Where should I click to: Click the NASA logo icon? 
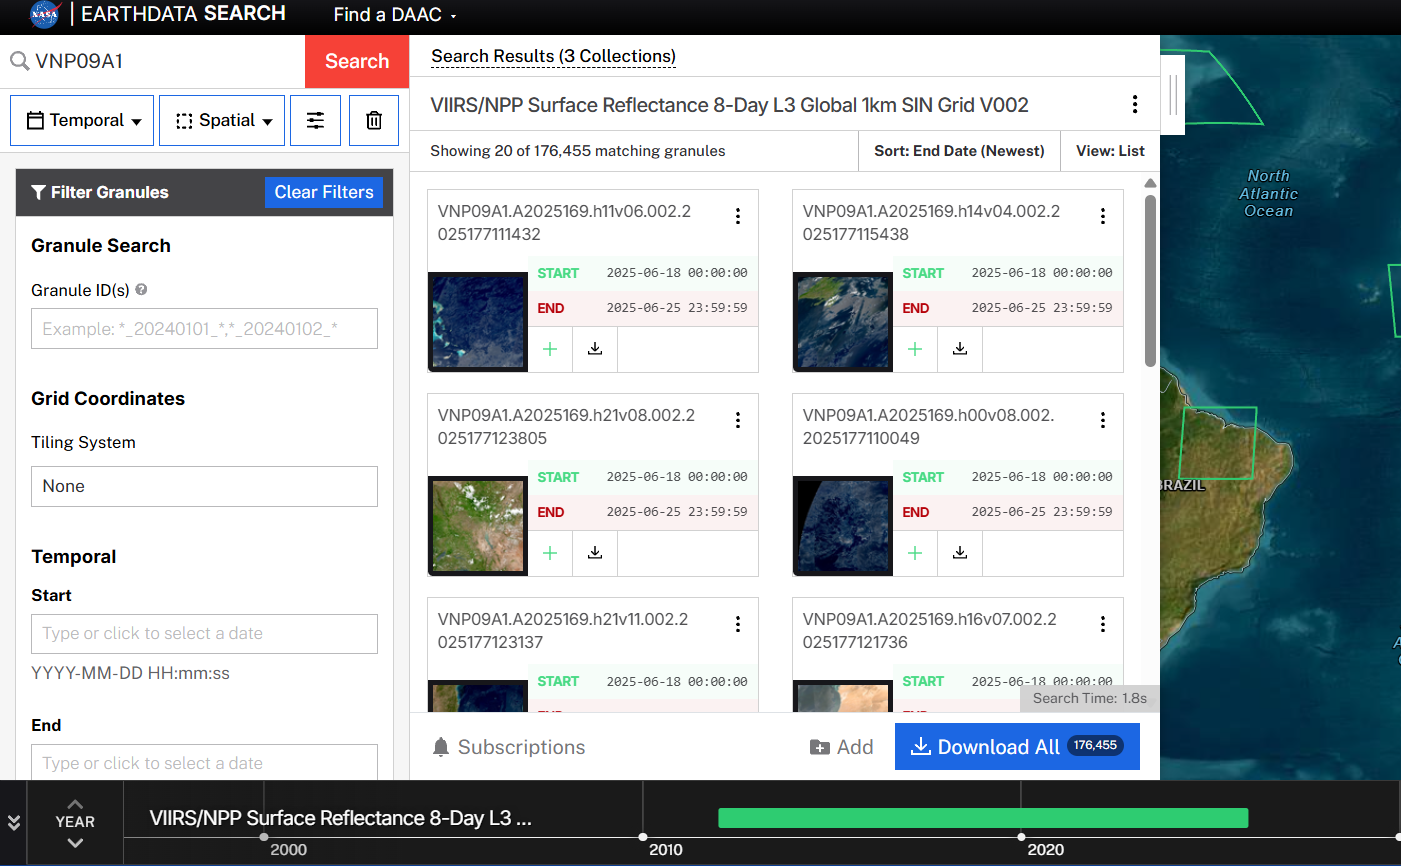coord(45,14)
